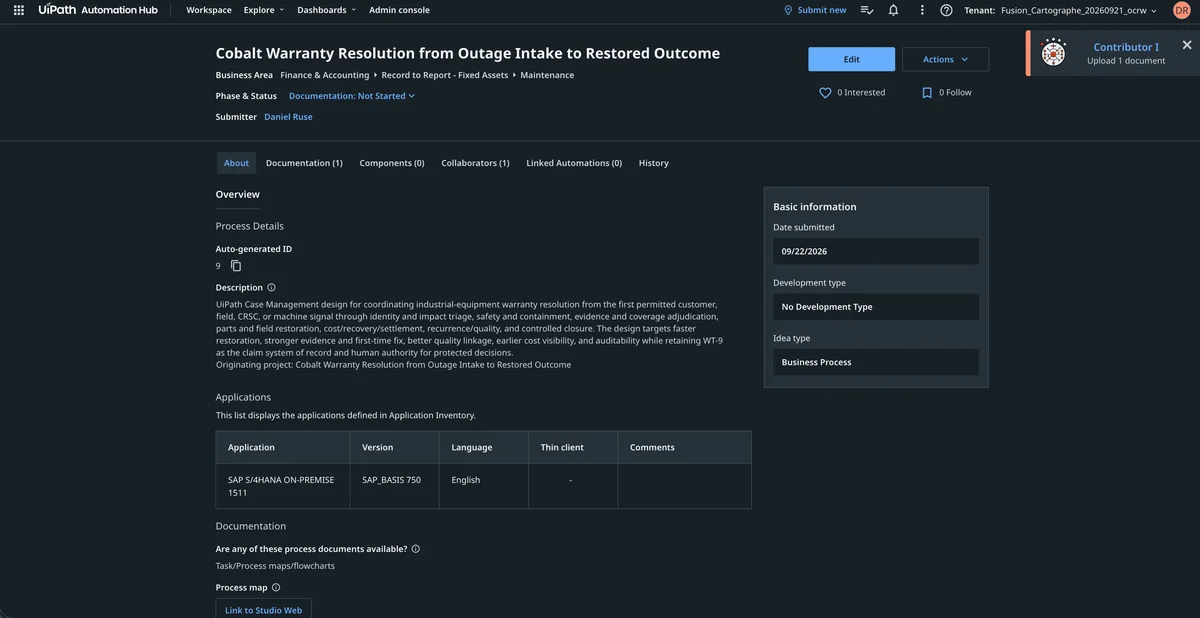The width and height of the screenshot is (1200, 618).
Task: Click the Maintenance breadcrumb
Action: 547,75
